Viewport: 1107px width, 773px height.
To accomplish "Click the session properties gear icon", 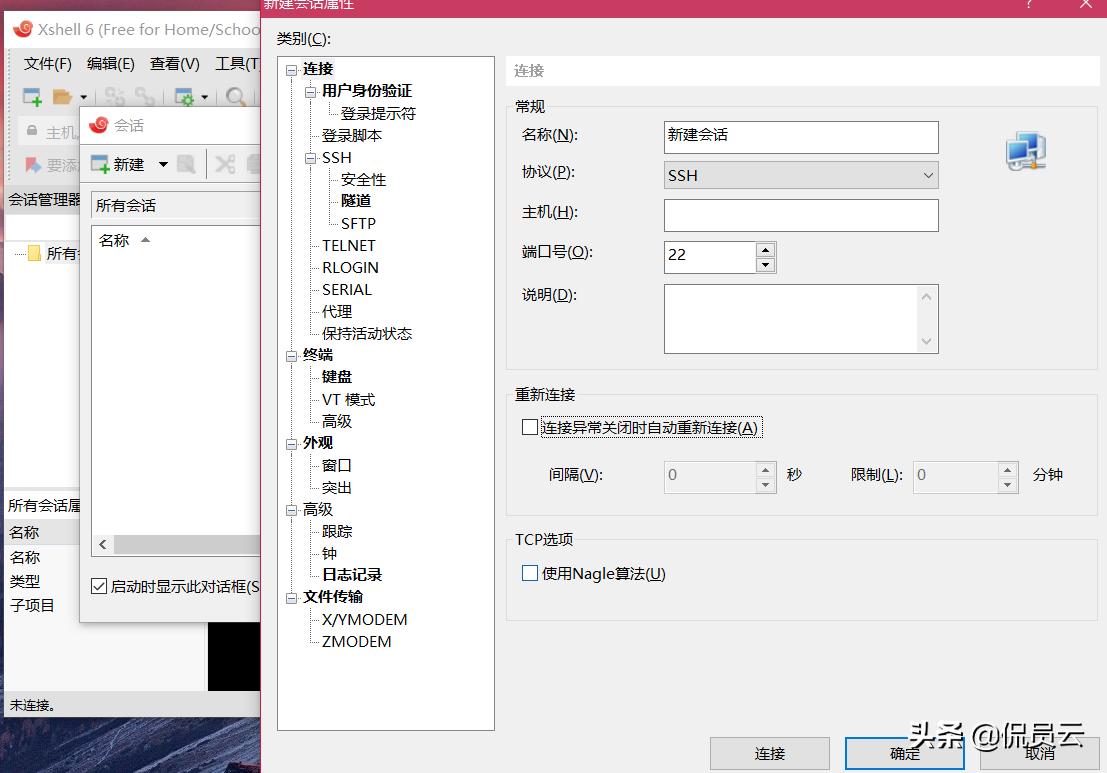I will pos(186,96).
